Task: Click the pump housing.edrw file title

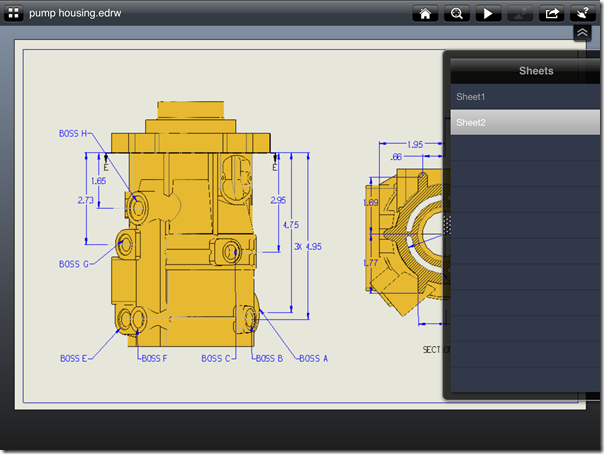Action: tap(75, 13)
